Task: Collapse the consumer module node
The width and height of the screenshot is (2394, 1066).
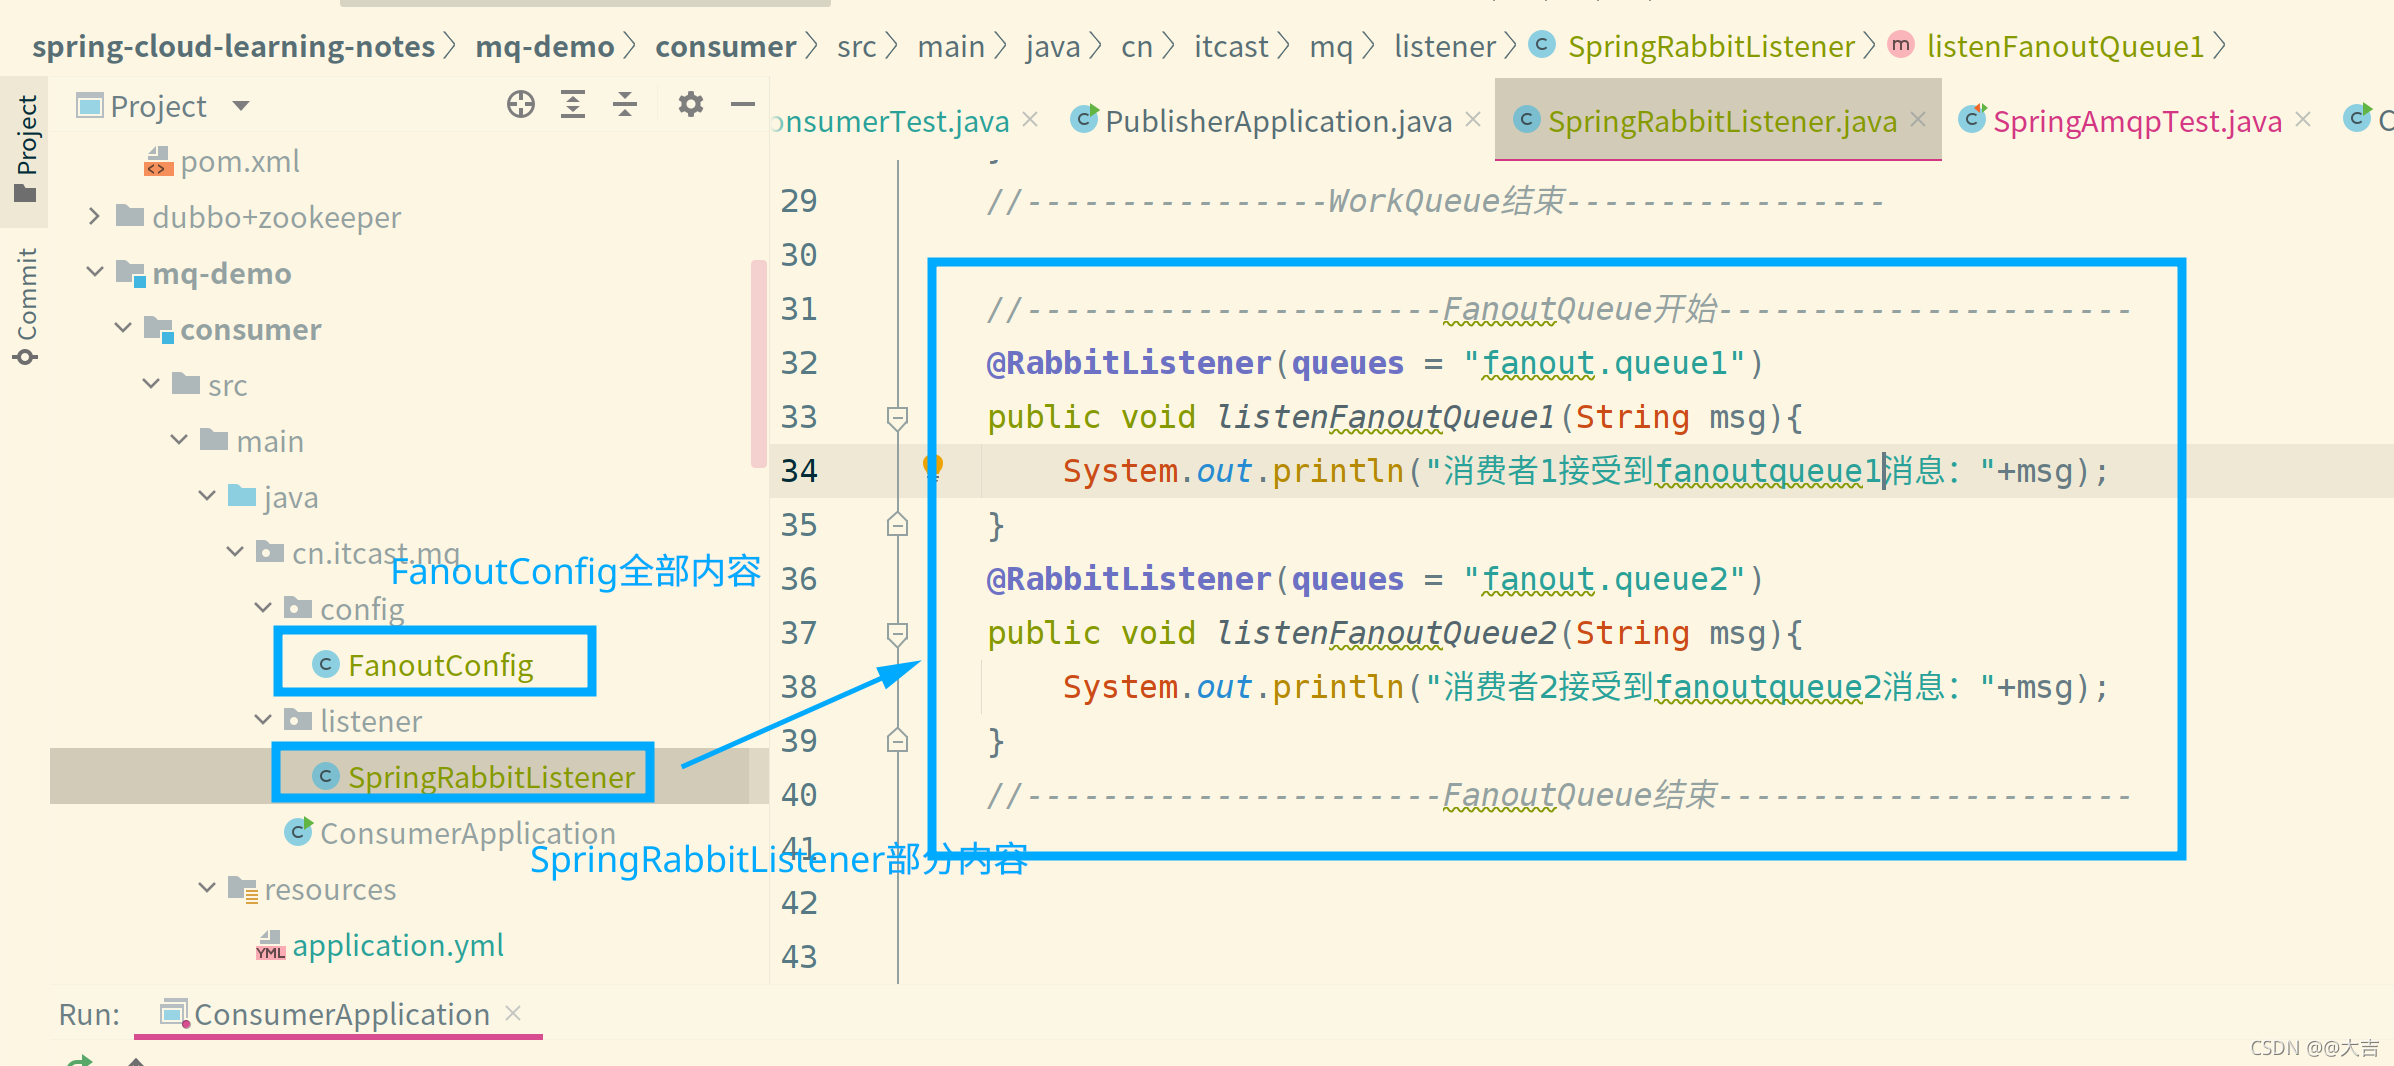Action: [x=123, y=328]
